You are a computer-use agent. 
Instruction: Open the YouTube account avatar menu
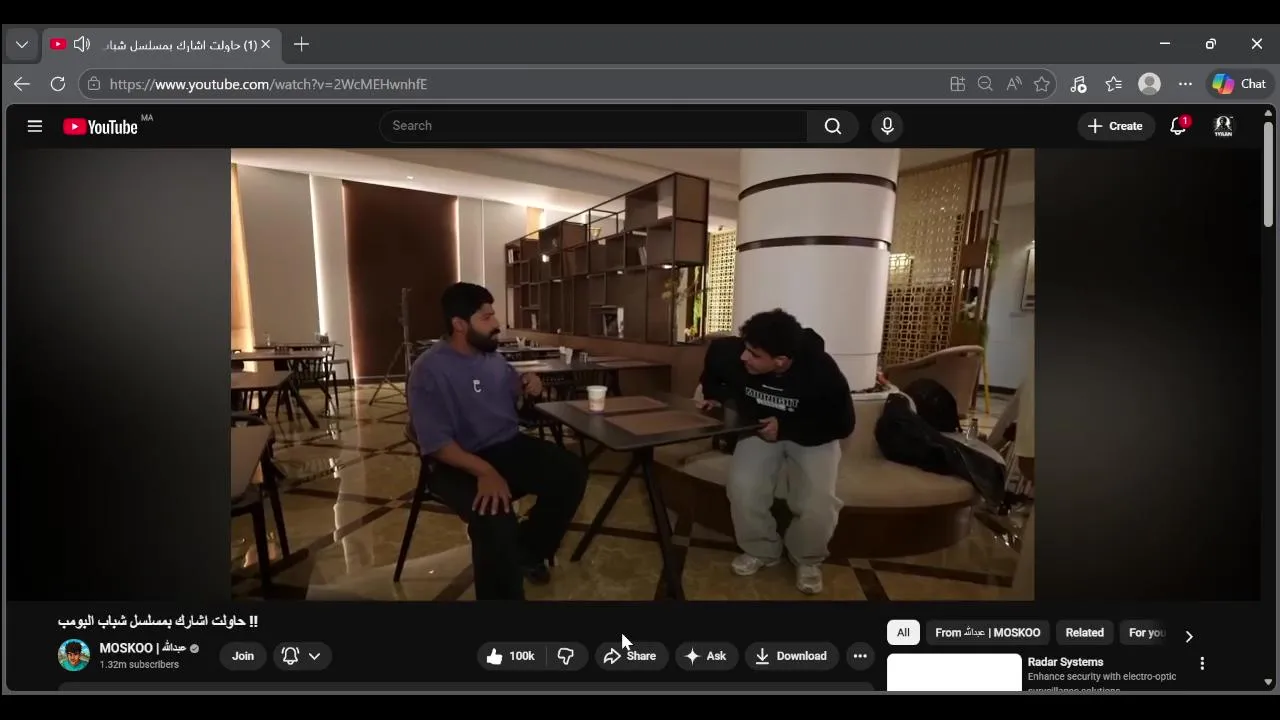1223,126
